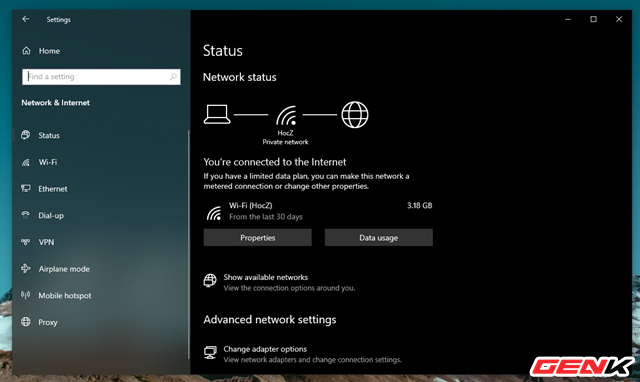Image resolution: width=640 pixels, height=382 pixels.
Task: Click the 3.18 GB usage value
Action: (x=420, y=205)
